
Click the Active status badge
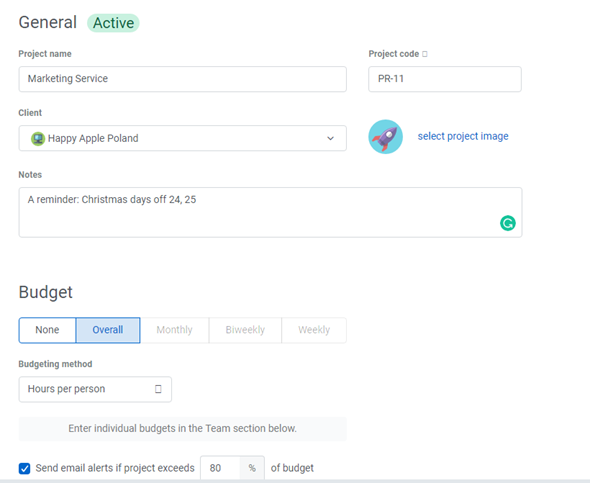[x=113, y=23]
